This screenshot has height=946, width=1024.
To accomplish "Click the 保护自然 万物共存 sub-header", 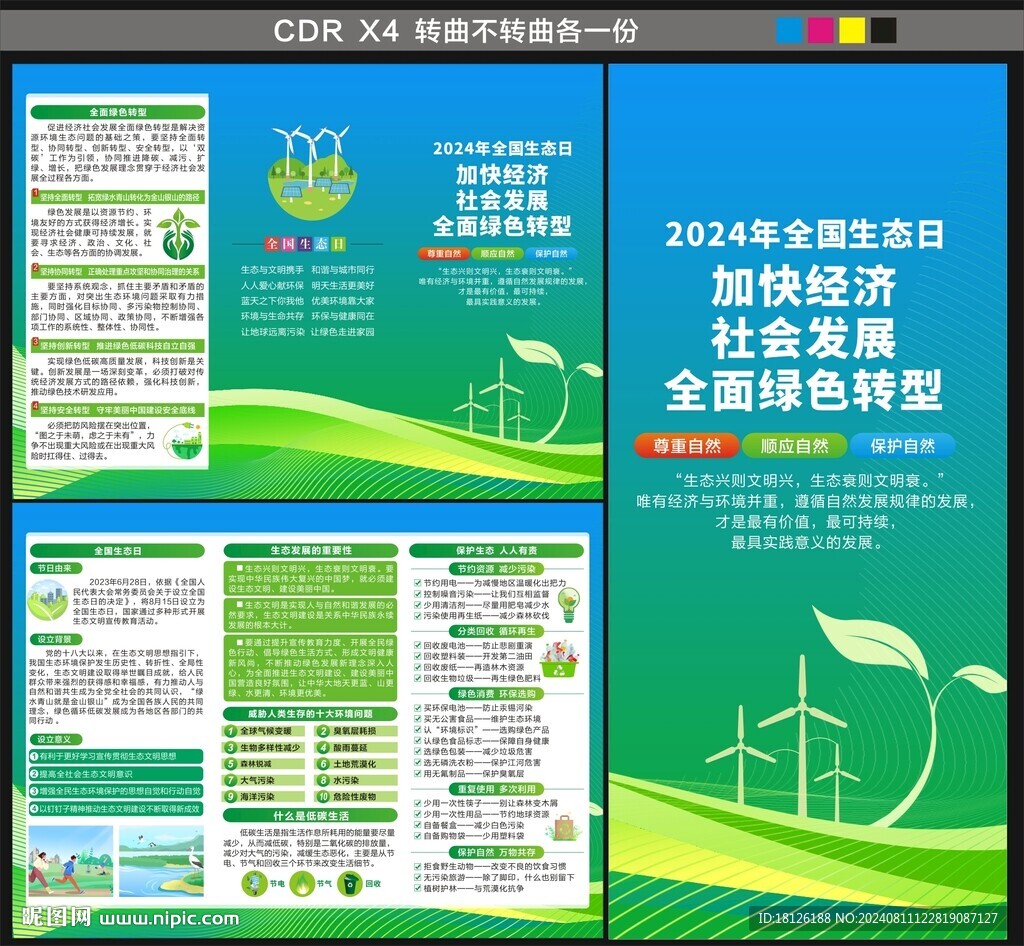I will pyautogui.click(x=496, y=852).
